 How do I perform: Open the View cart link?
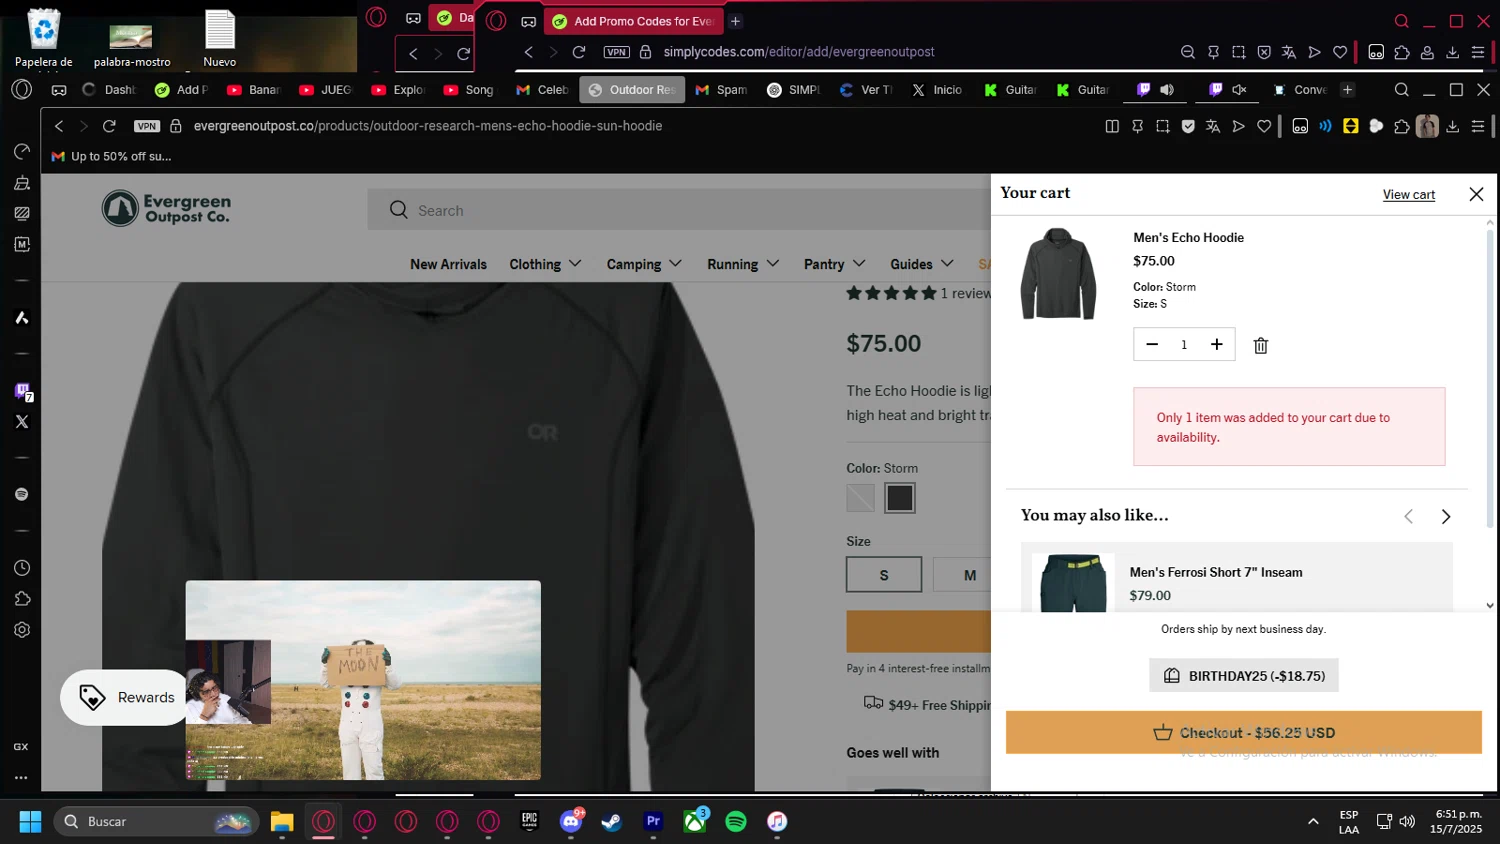pos(1408,195)
